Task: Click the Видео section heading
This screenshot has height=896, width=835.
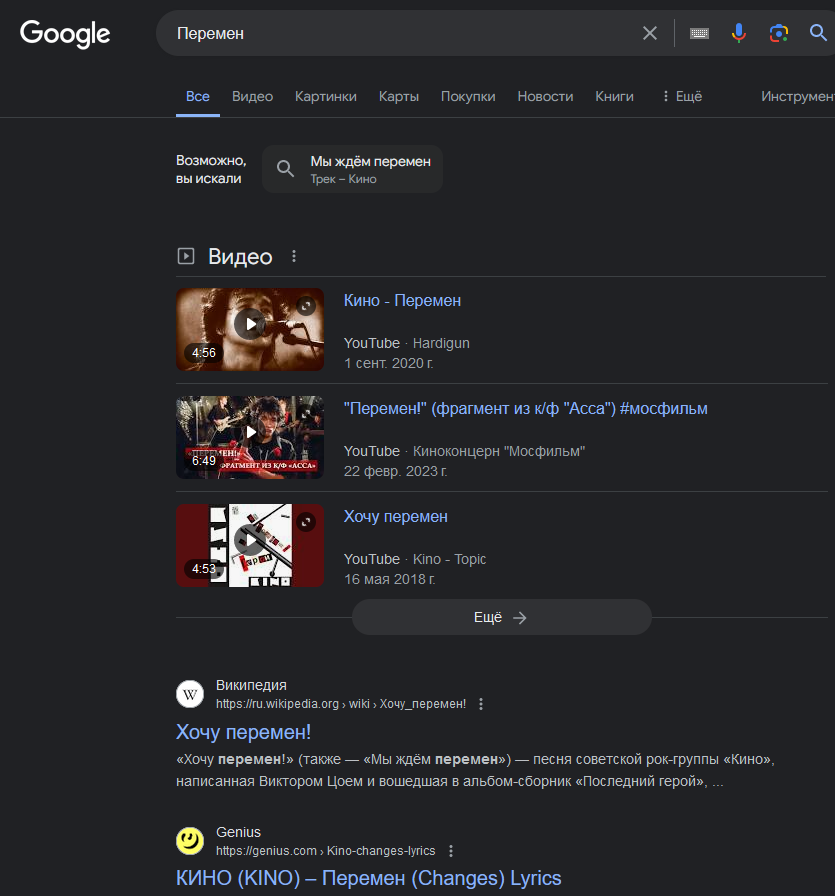Action: pyautogui.click(x=240, y=257)
